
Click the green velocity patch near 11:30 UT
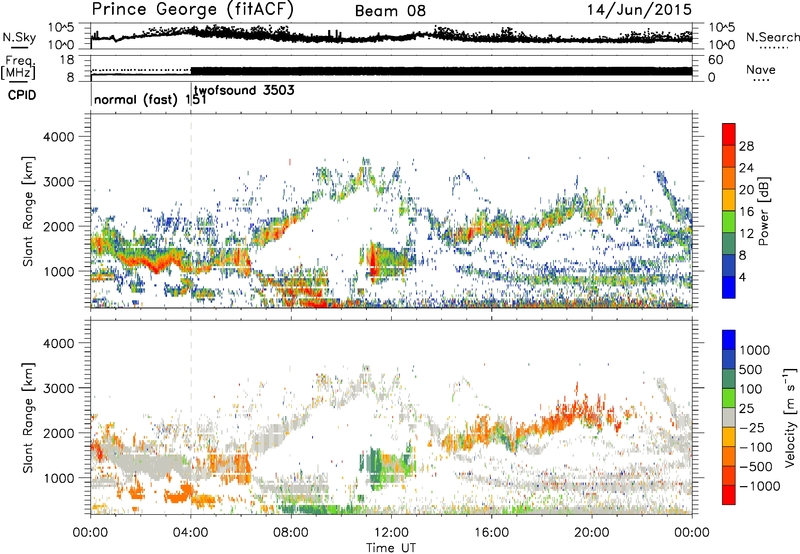point(377,467)
